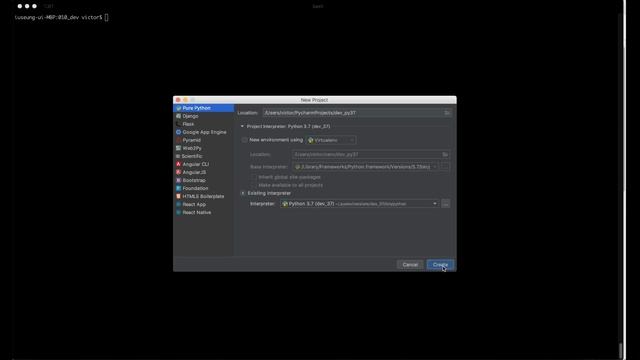Click the Base interpreter ellipsis button
Viewport: 640px width, 360px height.
point(444,167)
